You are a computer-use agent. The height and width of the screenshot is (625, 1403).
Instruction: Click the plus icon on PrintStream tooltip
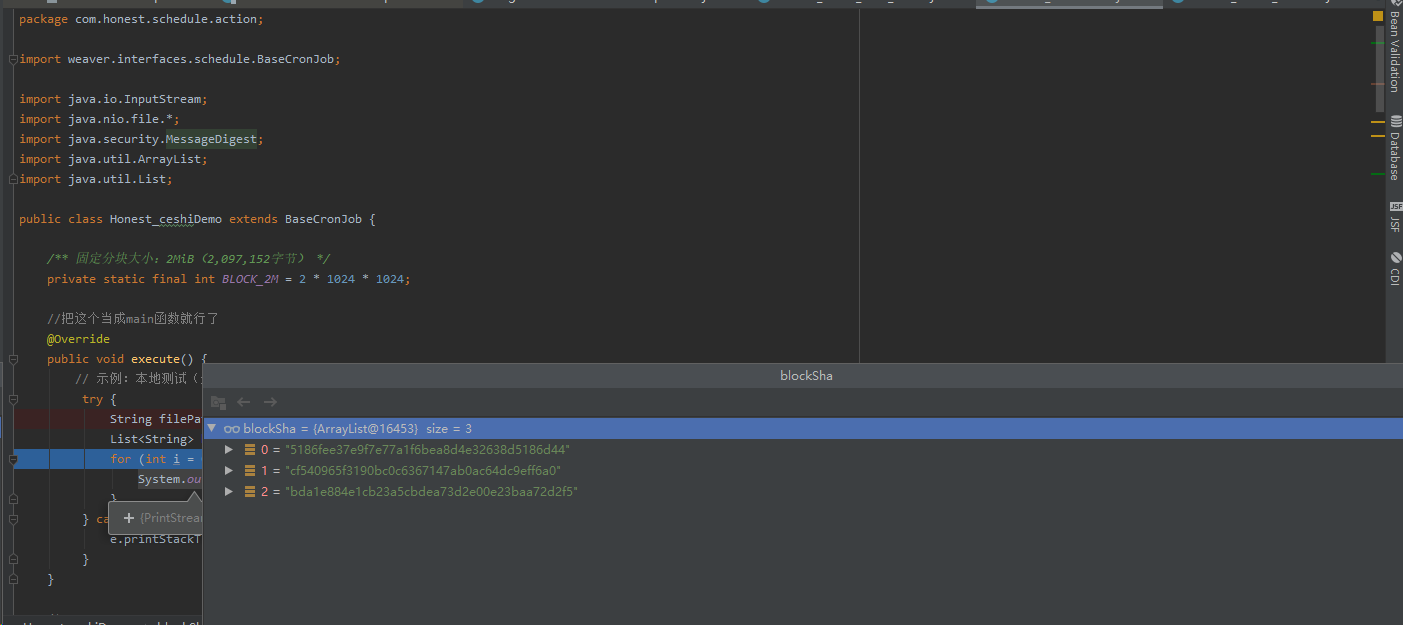[128, 518]
